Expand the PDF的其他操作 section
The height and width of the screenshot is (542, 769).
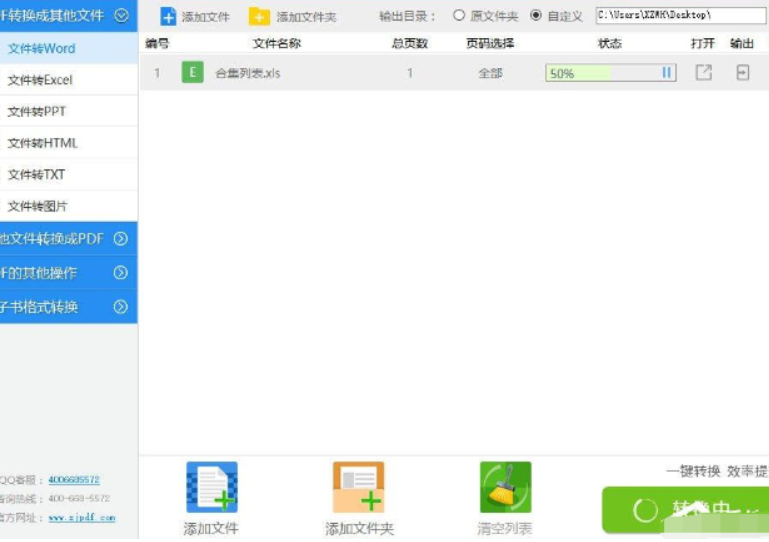pos(121,273)
